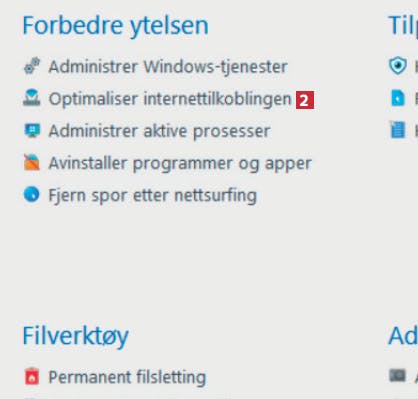Open Optimaliser internettilkoblingen
418x399 pixels.
170,99
